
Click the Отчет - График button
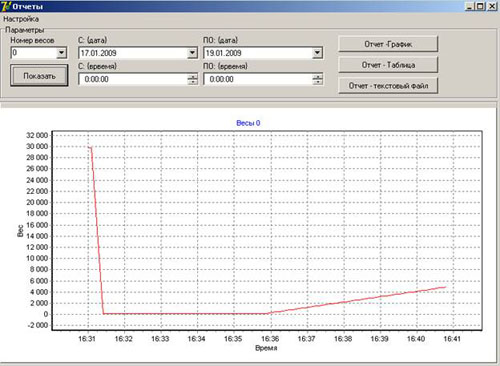click(x=388, y=44)
